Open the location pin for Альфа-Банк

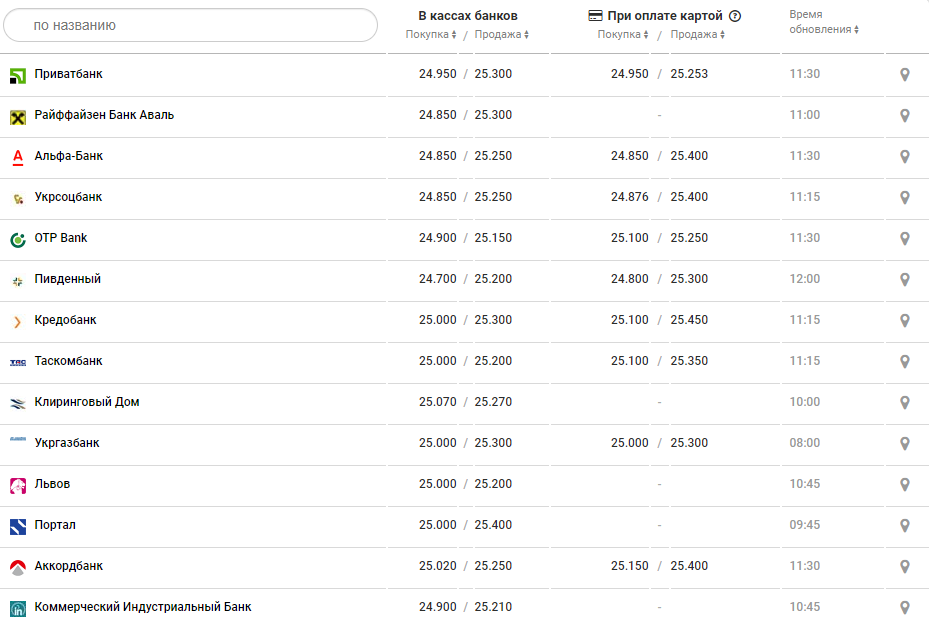tap(904, 157)
